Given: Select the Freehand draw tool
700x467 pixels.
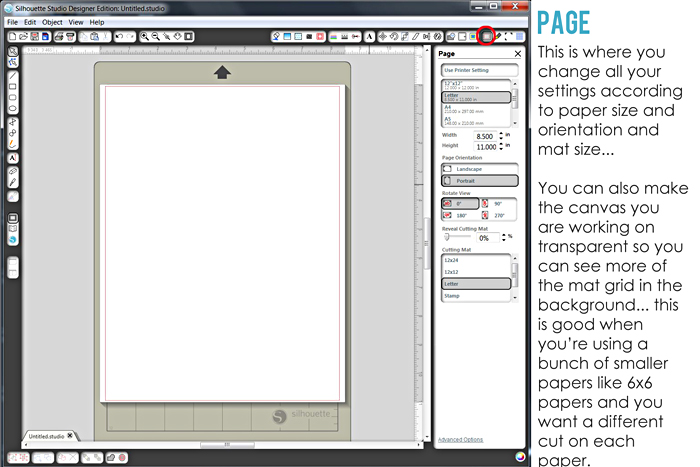Looking at the screenshot, I should [13, 144].
